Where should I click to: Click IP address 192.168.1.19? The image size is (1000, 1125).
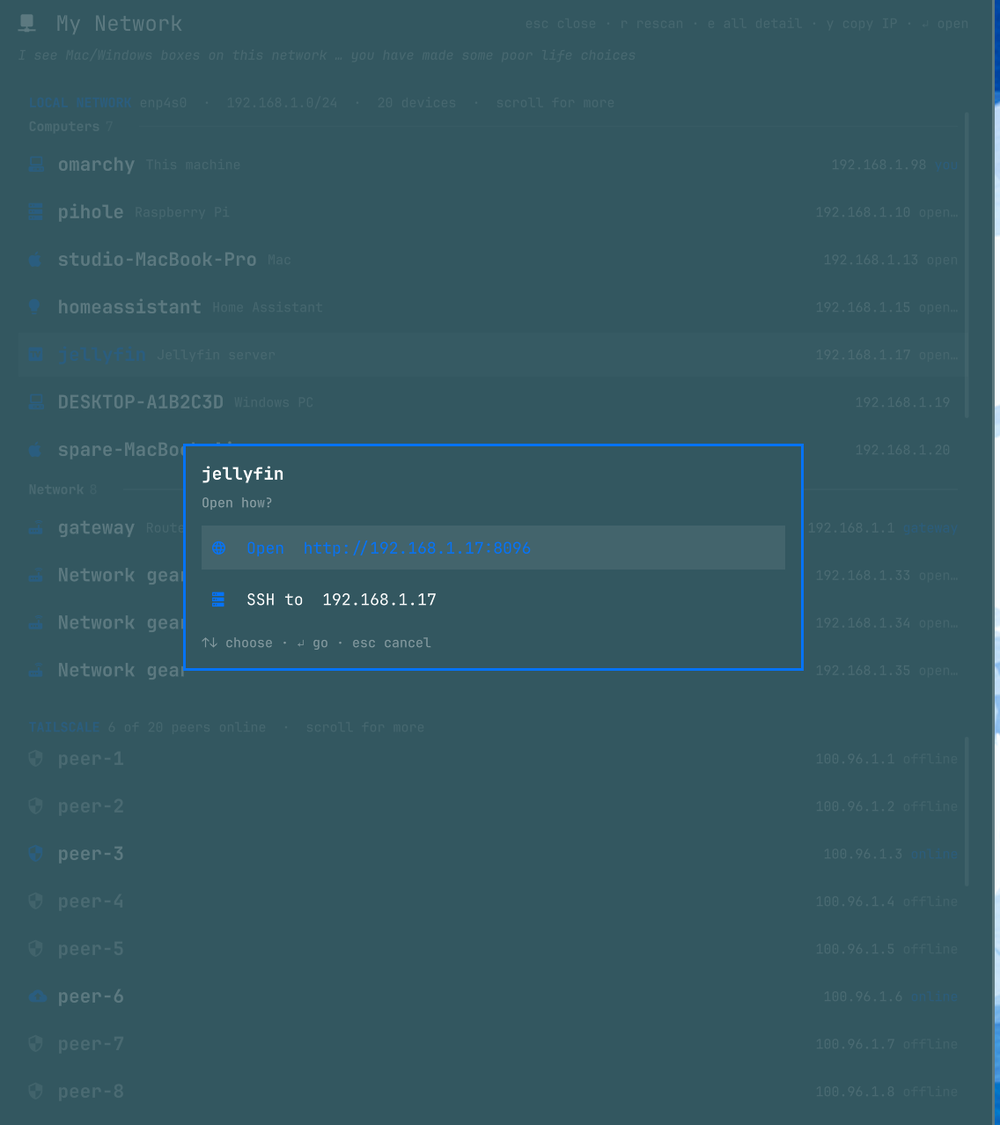(902, 403)
